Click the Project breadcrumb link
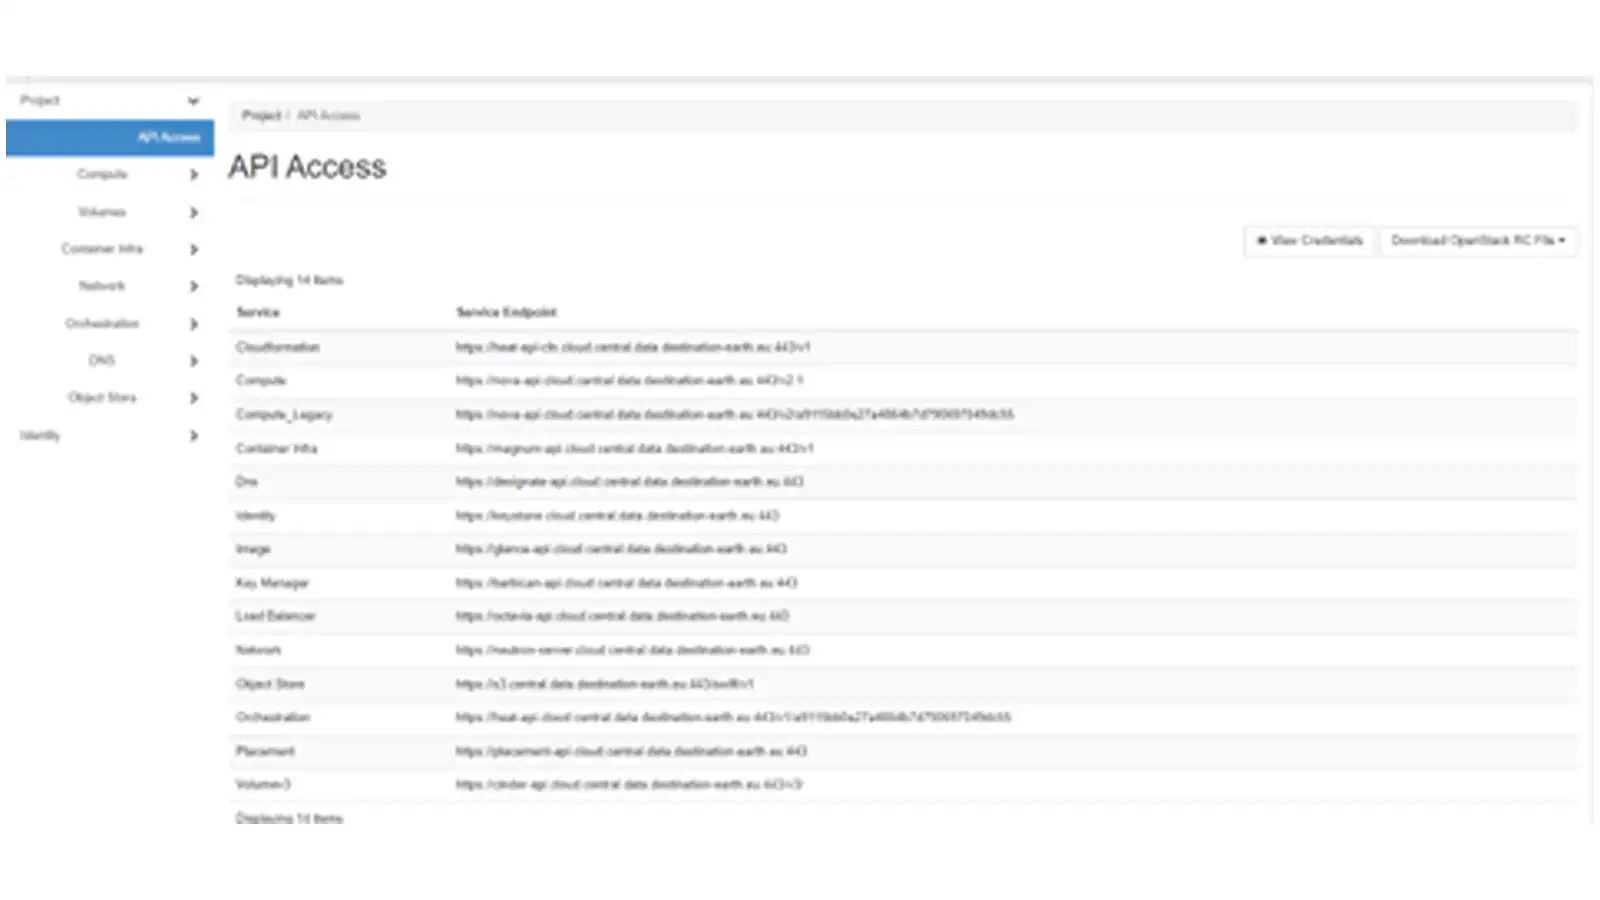 click(261, 116)
